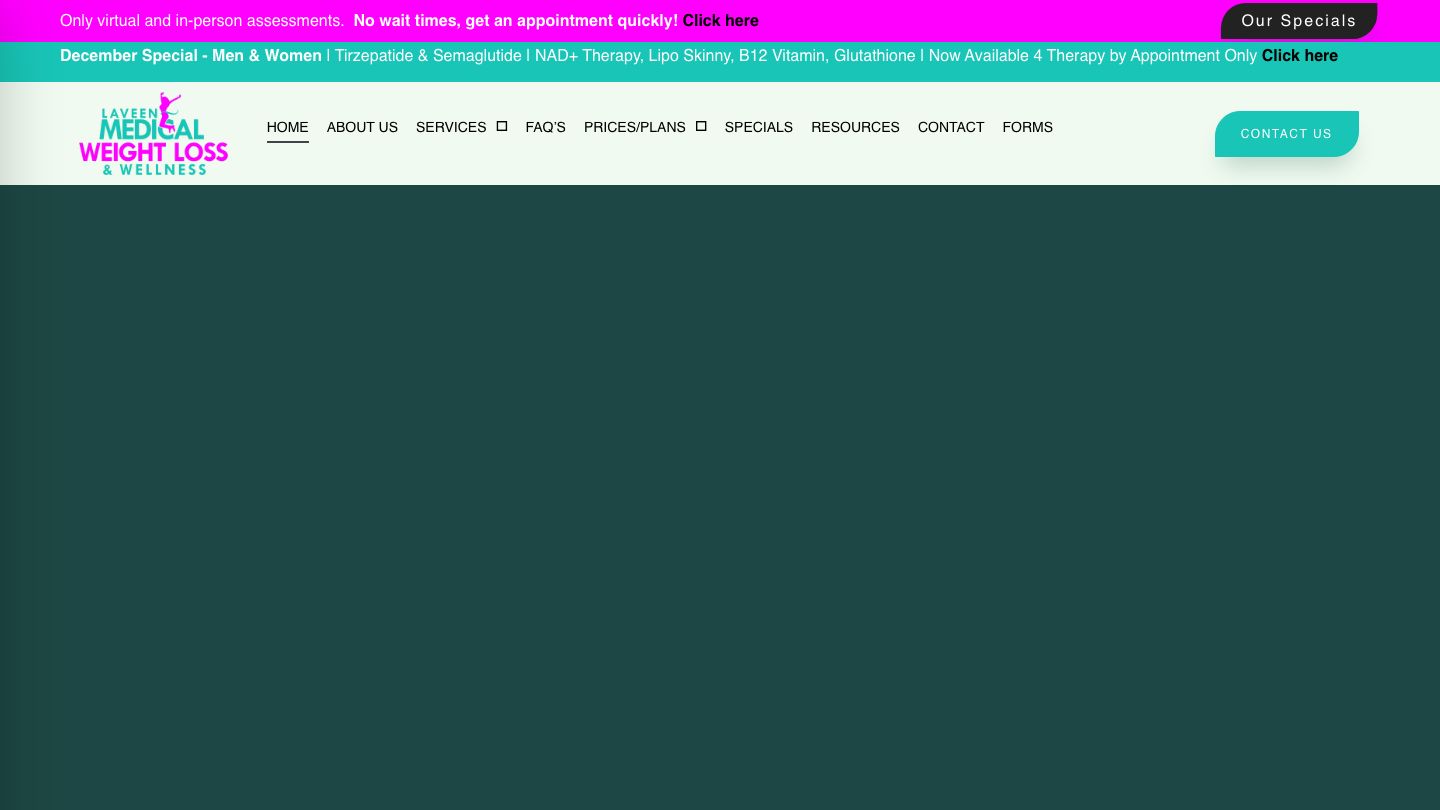Click the black Our Specials button
Screen dimensions: 1440x810
1298,21
